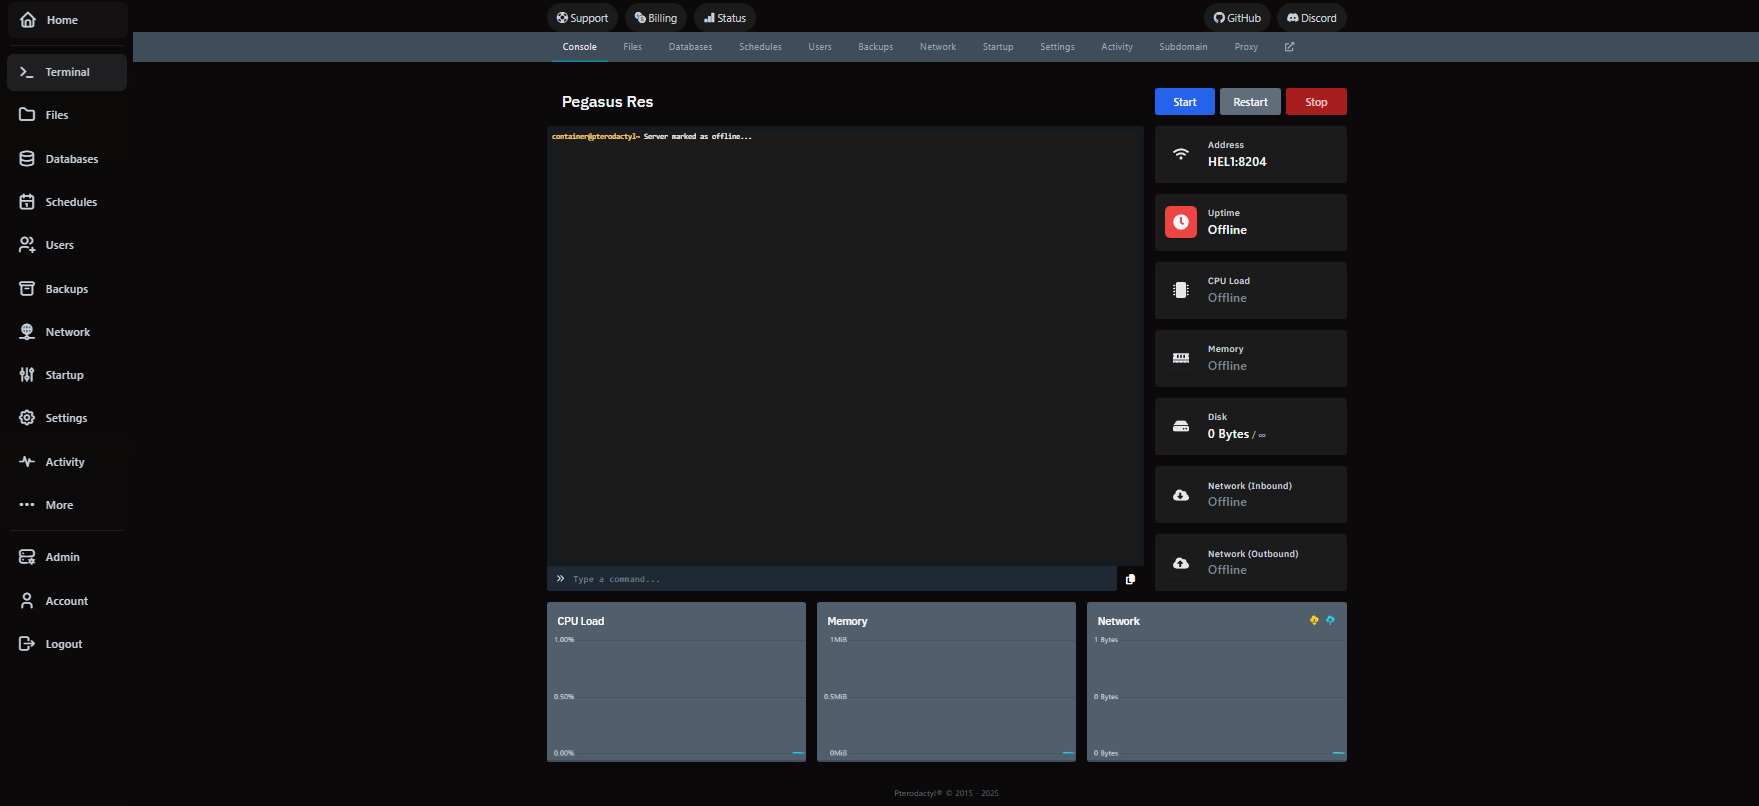View the Activity tab in top bar
The width and height of the screenshot is (1759, 806).
tap(1117, 47)
